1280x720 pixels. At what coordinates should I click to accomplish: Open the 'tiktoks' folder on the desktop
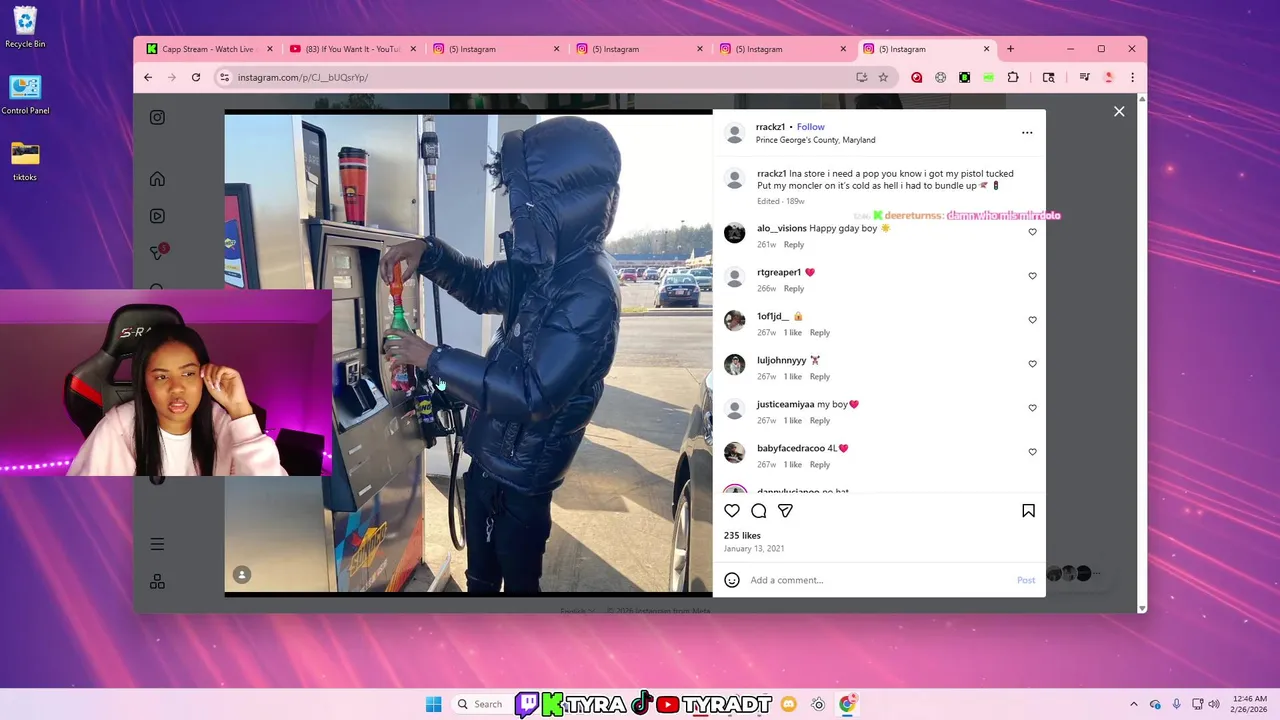tap(25, 161)
